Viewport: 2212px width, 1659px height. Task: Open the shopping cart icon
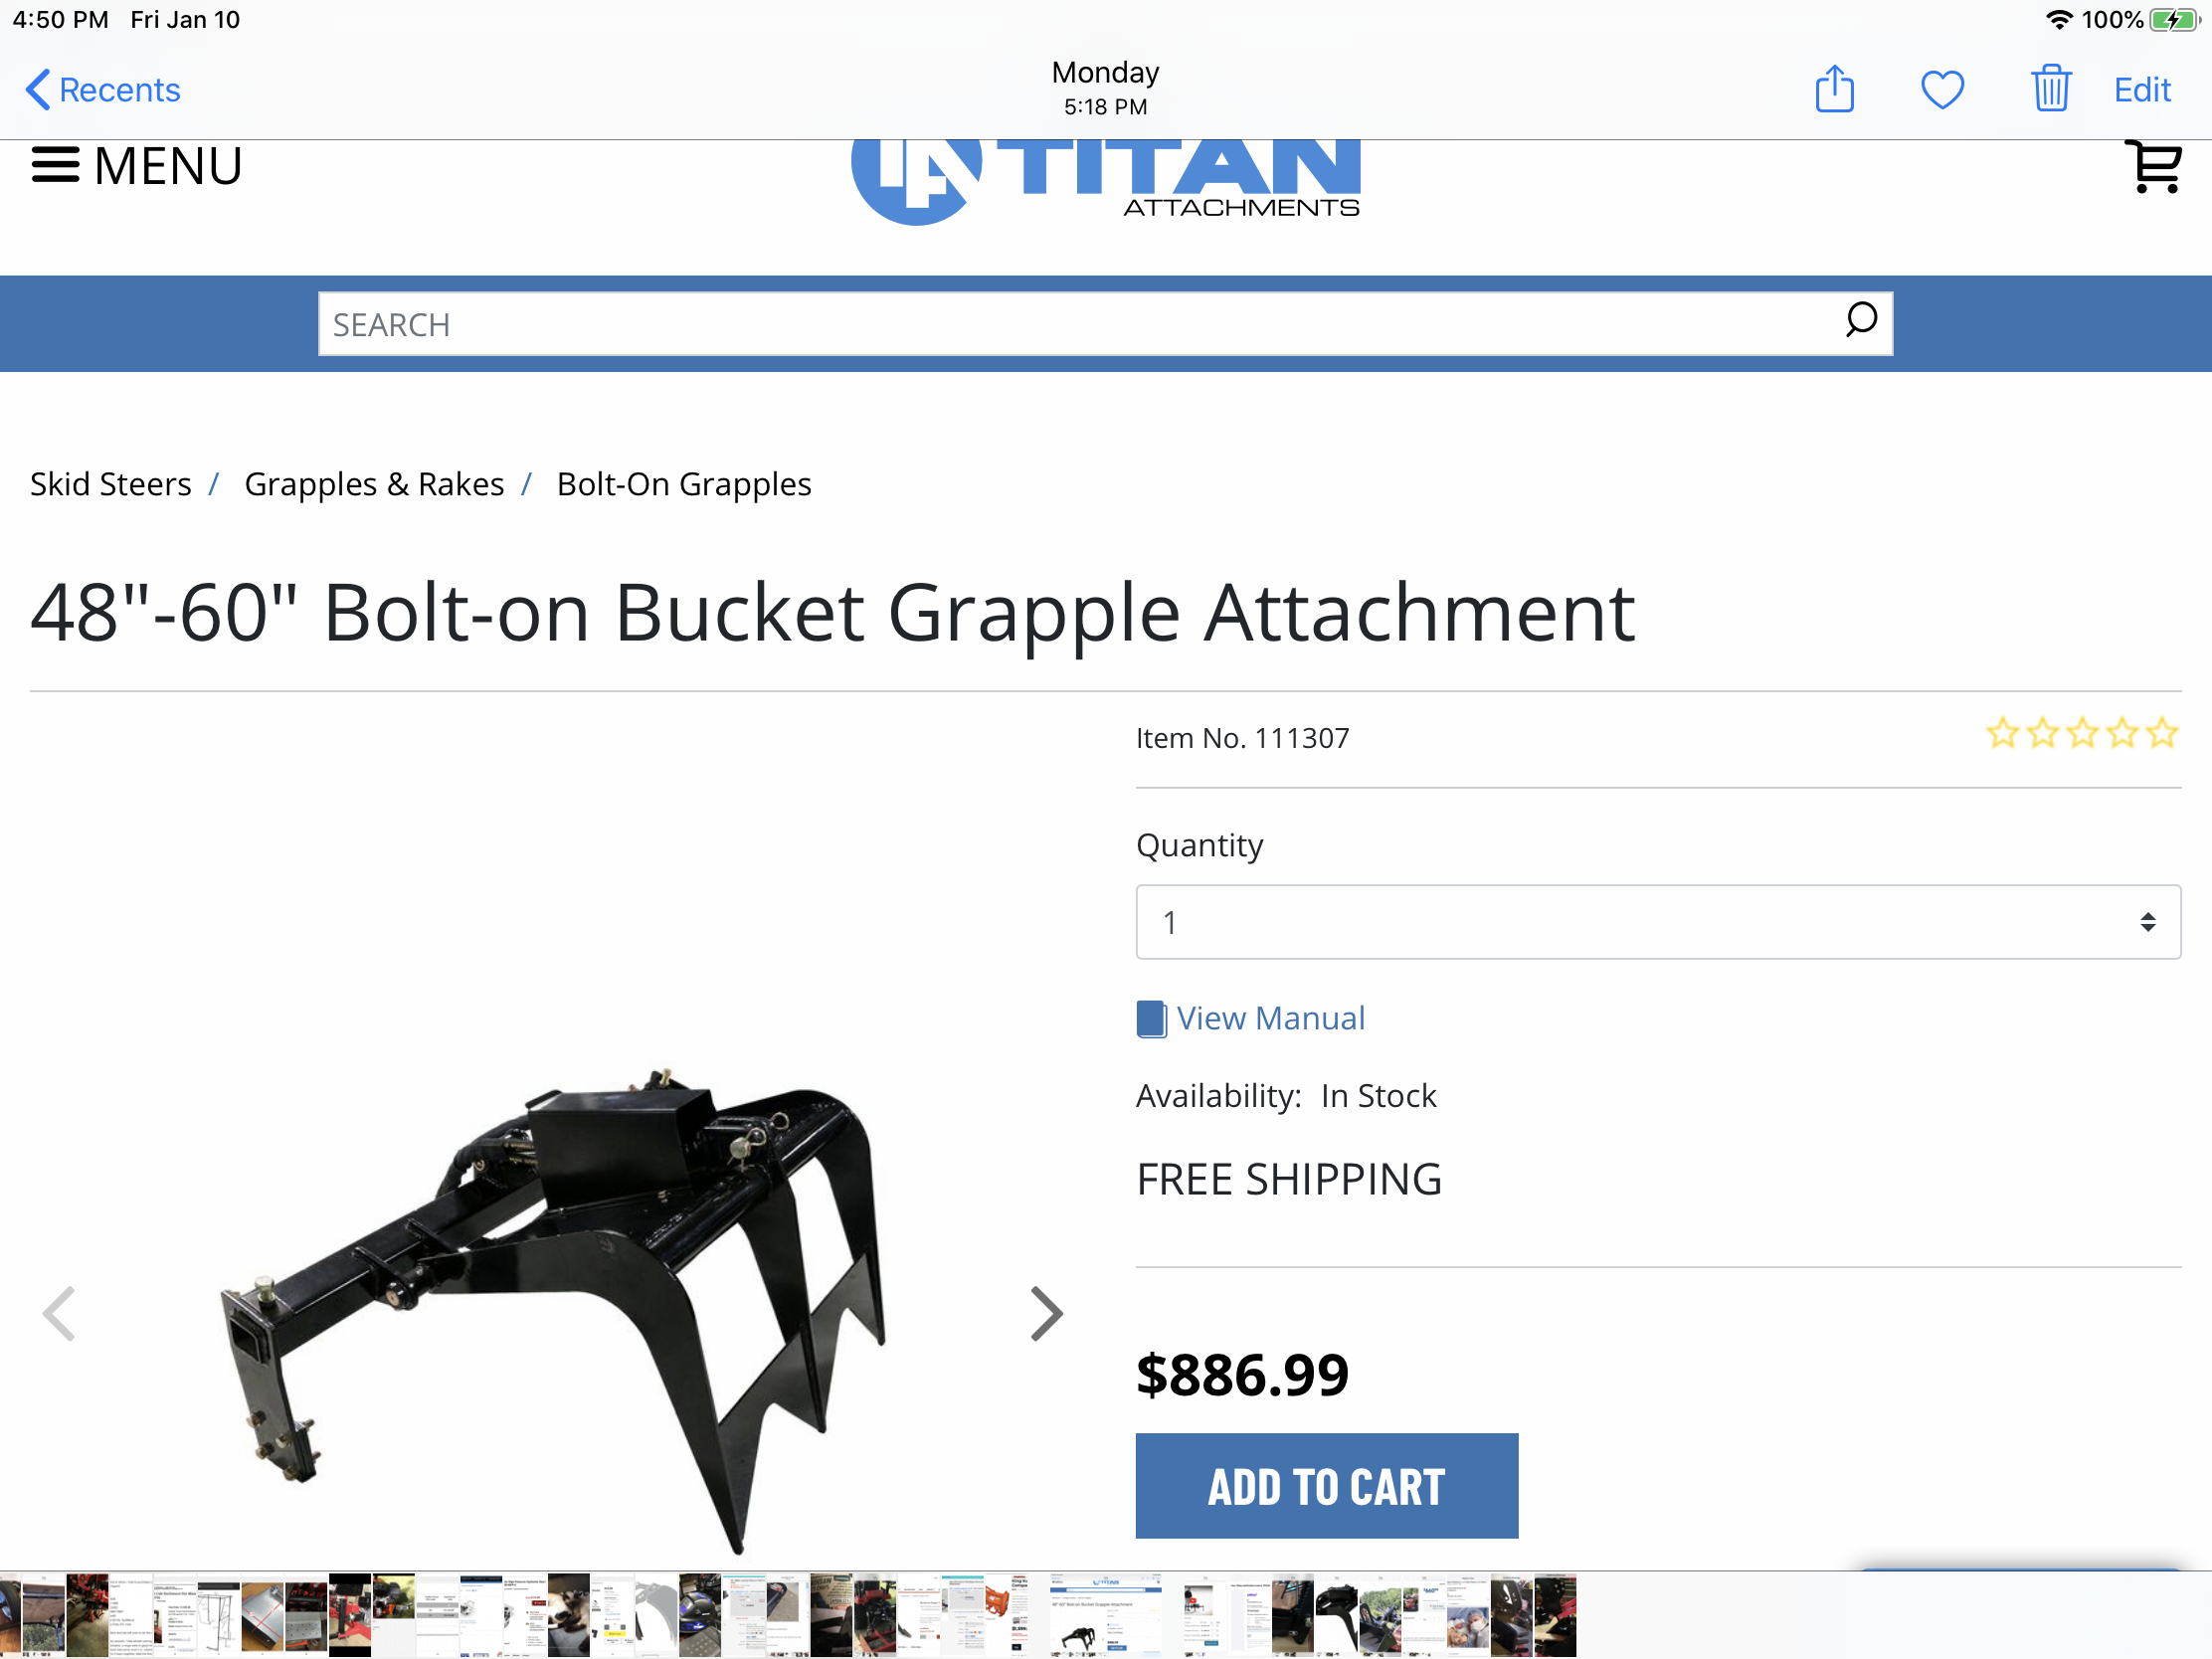click(2155, 166)
